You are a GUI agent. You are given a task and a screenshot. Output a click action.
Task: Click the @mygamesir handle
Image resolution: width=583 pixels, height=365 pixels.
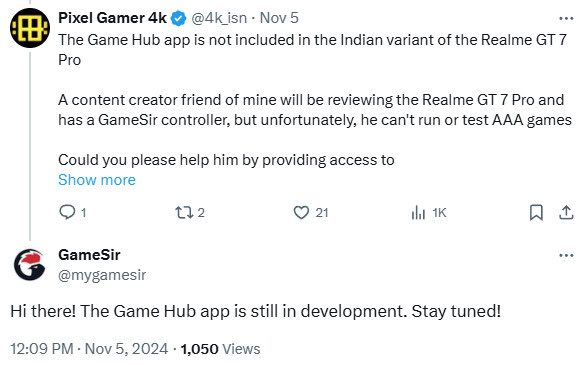[102, 275]
